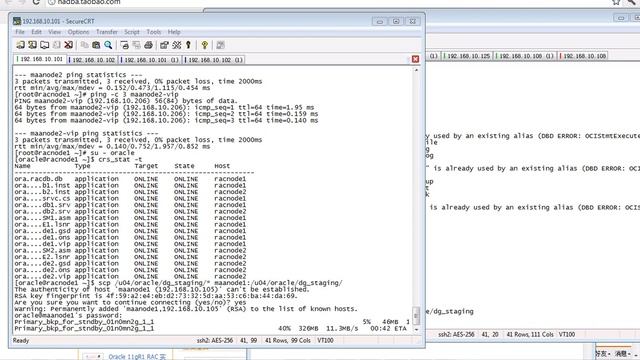Viewport: 640px width, 360px height.
Task: Open Global Options from the tools icon
Action: [176, 45]
